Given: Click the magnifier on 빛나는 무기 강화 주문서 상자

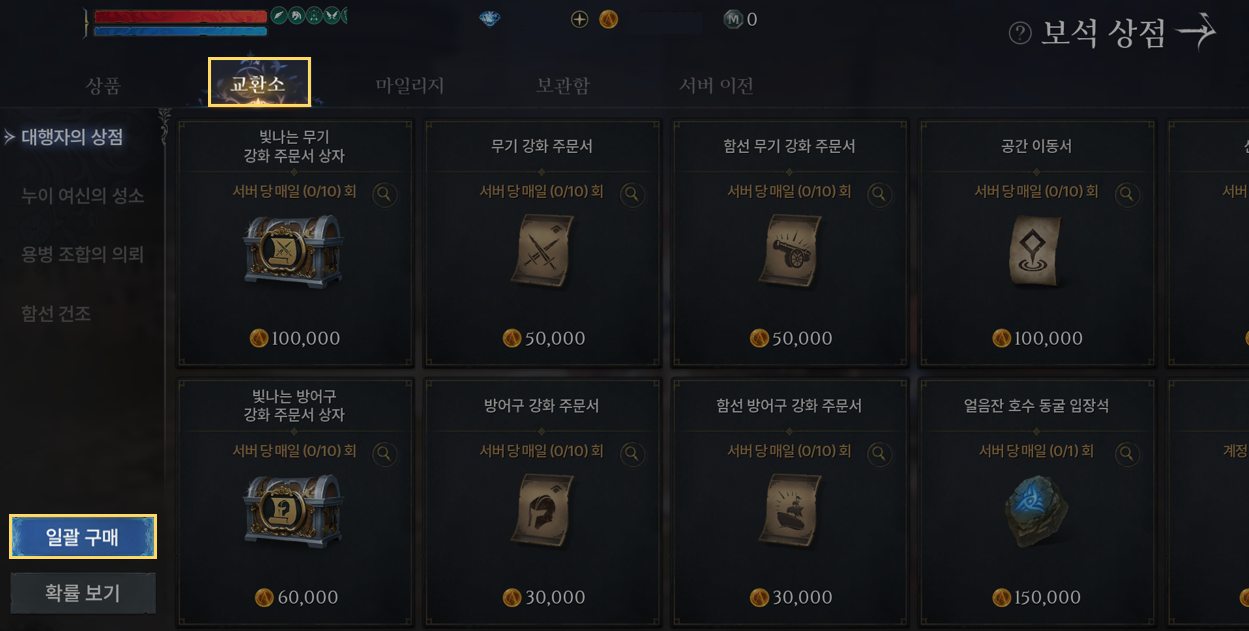Looking at the screenshot, I should (x=384, y=194).
